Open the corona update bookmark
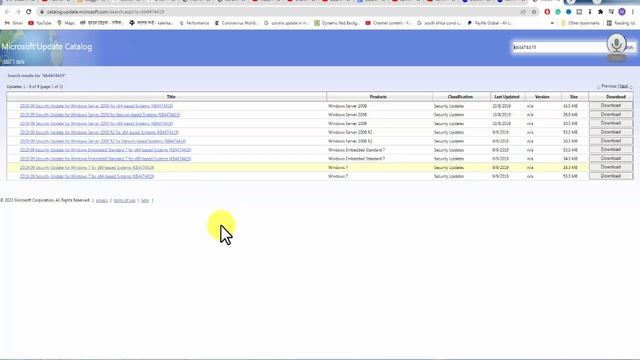The width and height of the screenshot is (640, 360). pos(286,23)
